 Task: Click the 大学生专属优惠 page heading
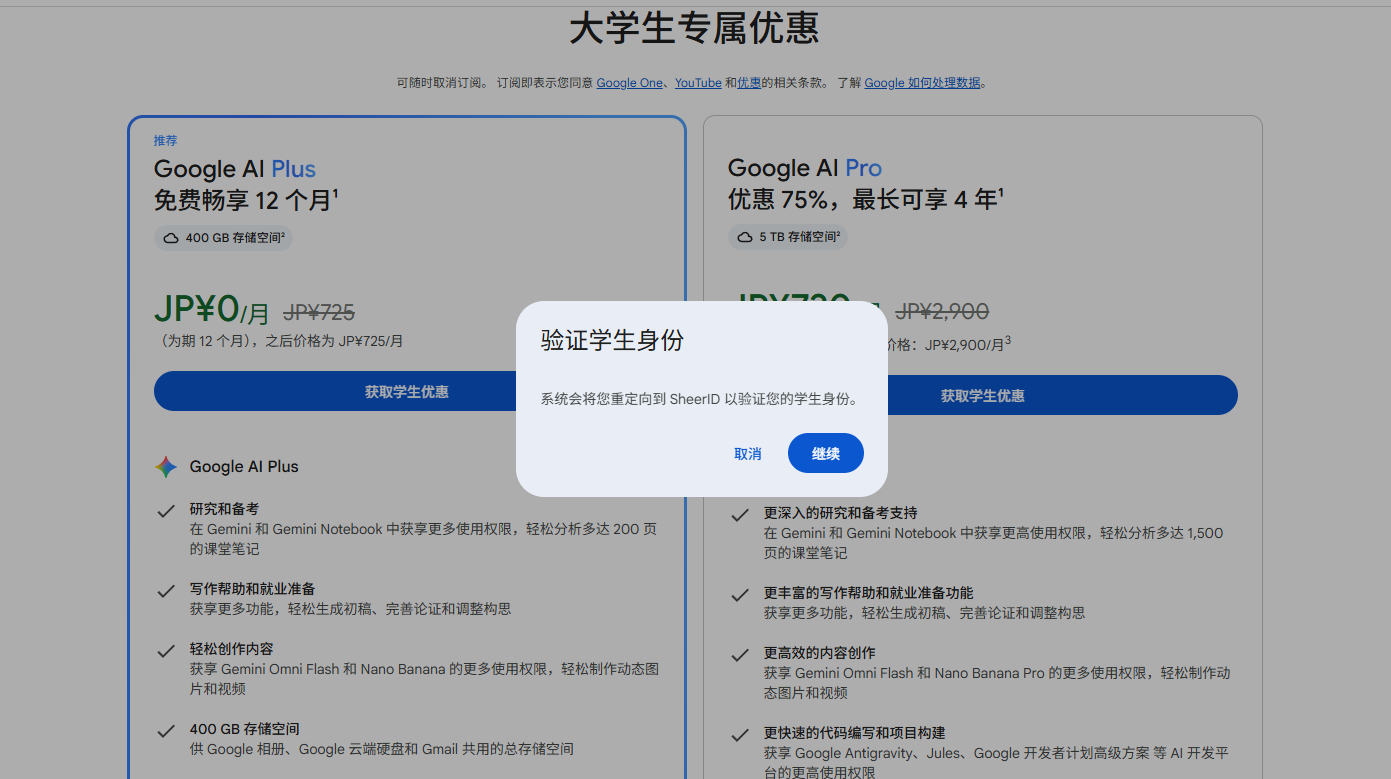click(x=695, y=28)
